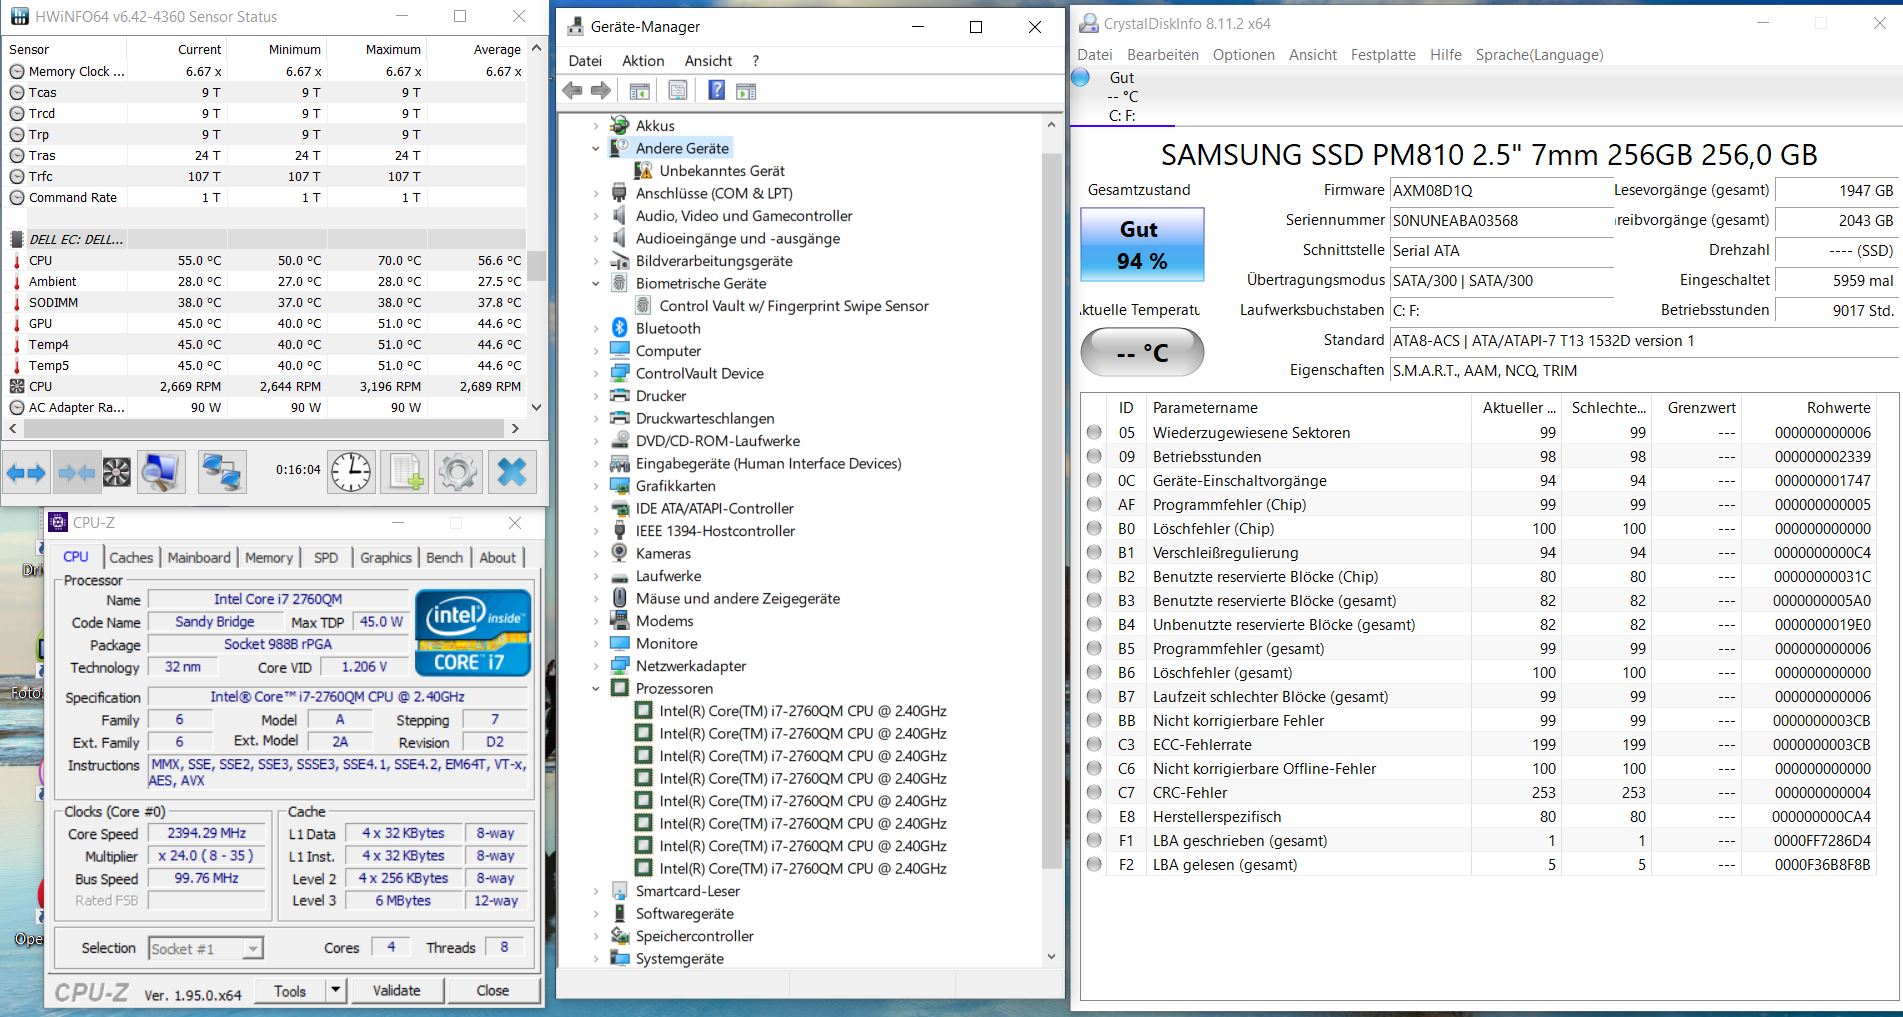Click the Bluetooth category icon

[619, 328]
